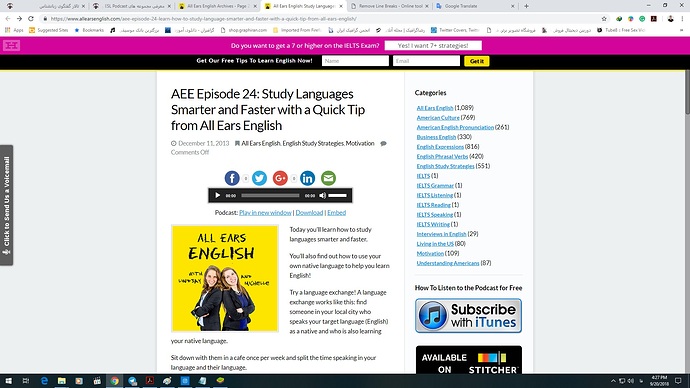Image resolution: width=690 pixels, height=388 pixels.
Task: Open Interviews in English category
Action: (x=441, y=234)
